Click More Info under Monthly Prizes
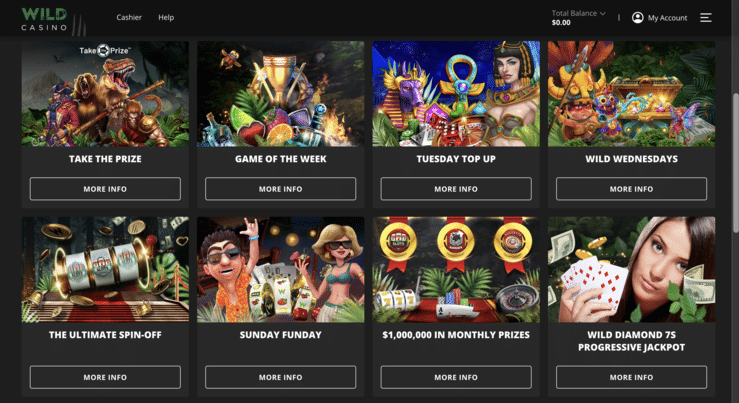Screen dimensions: 739x403 pos(456,377)
